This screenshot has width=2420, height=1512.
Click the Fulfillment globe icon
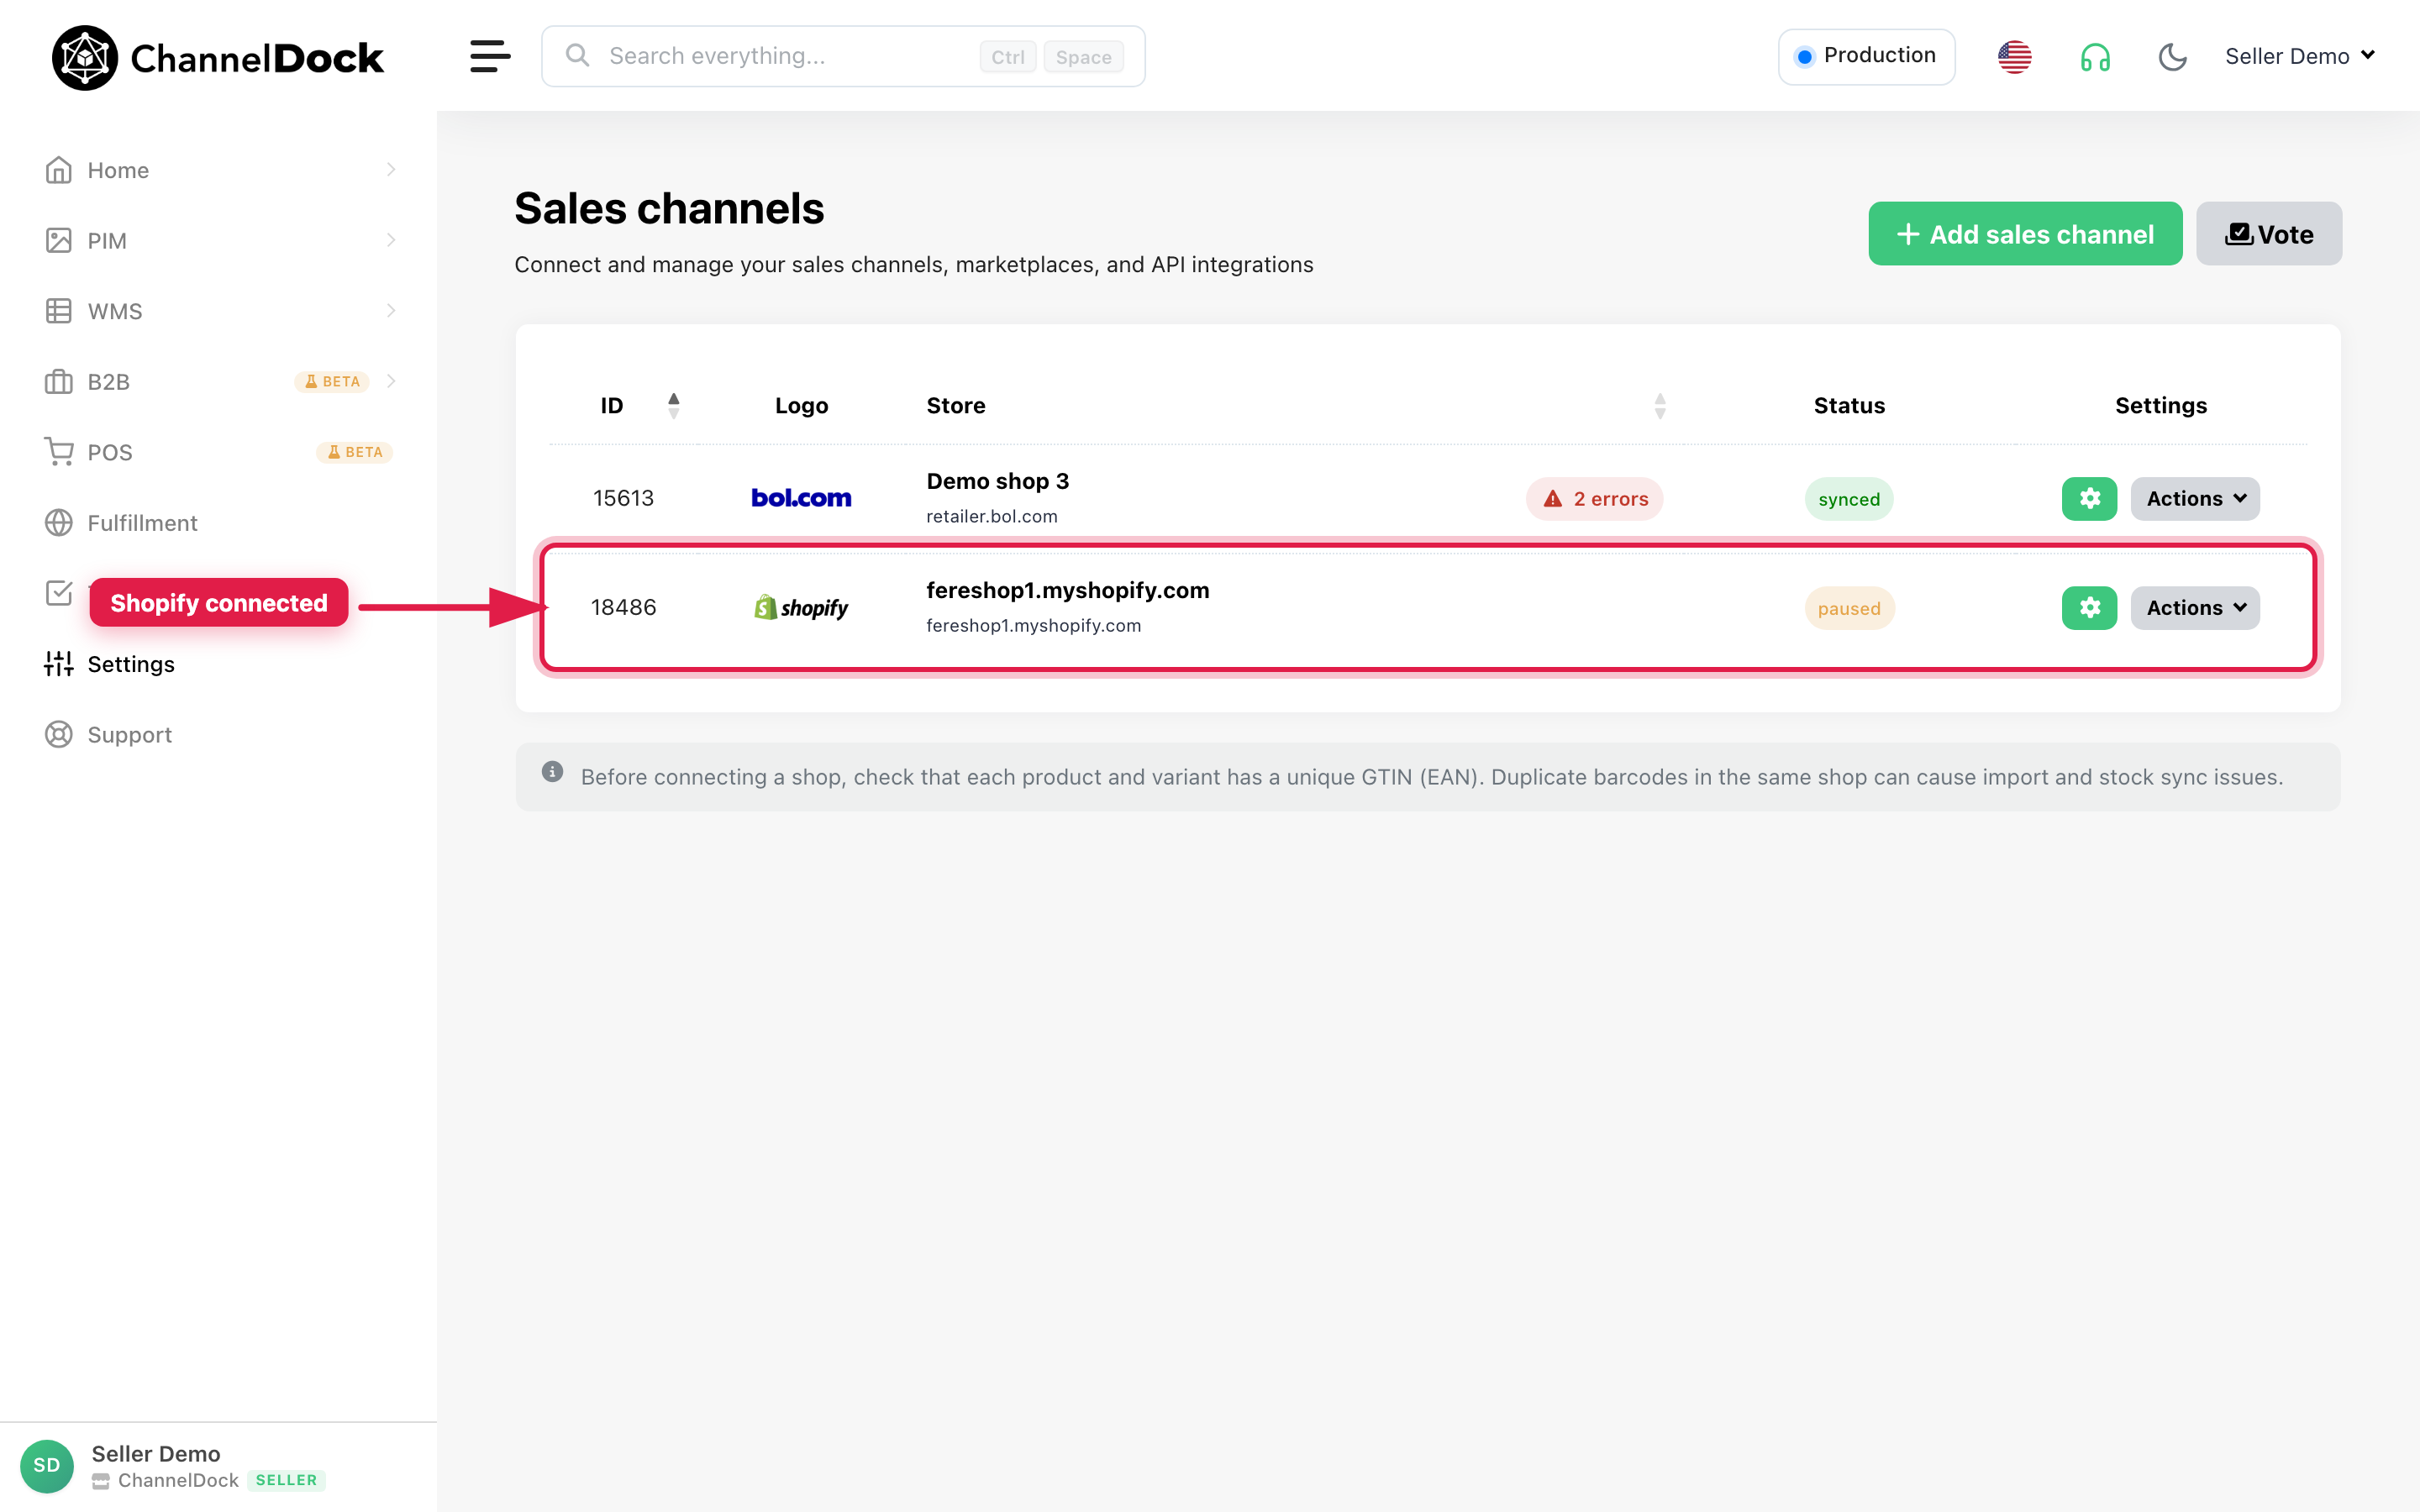tap(59, 522)
